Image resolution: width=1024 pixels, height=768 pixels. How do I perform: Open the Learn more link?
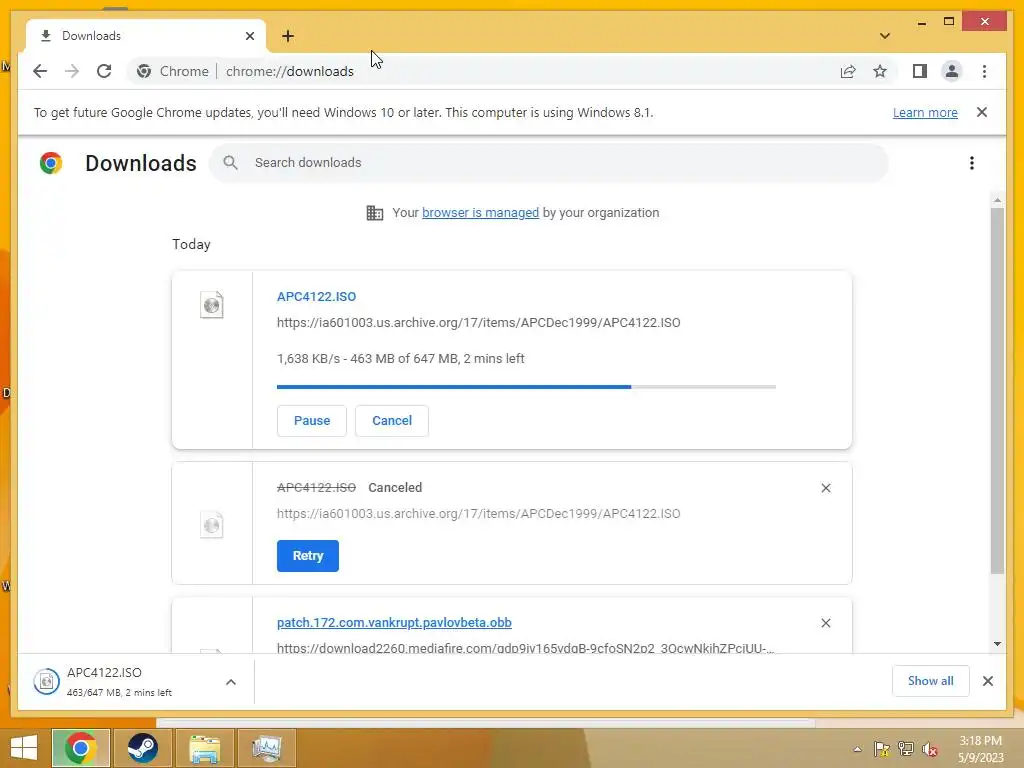(925, 112)
